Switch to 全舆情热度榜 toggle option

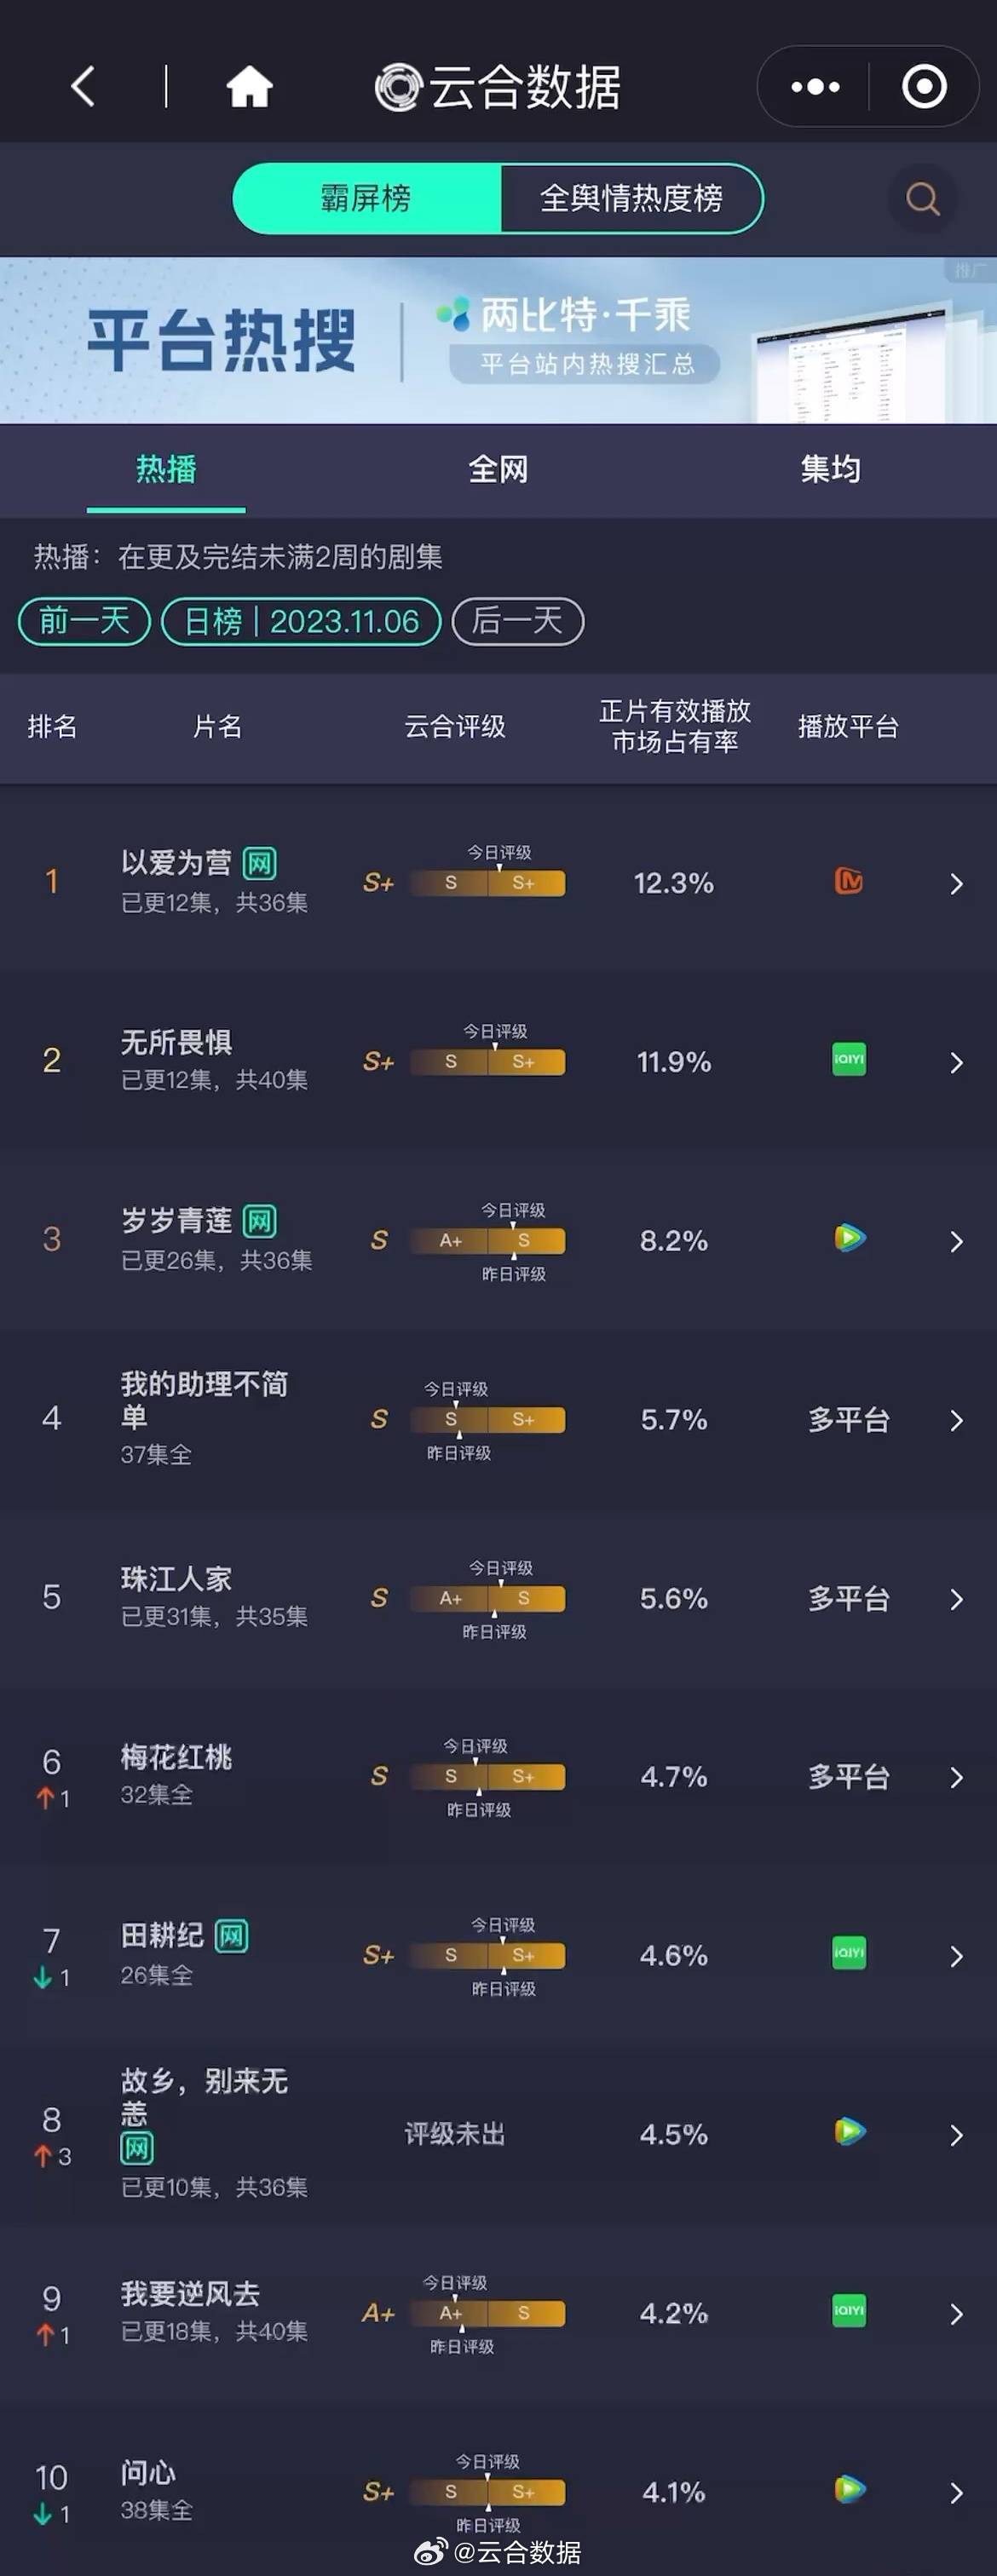point(631,198)
